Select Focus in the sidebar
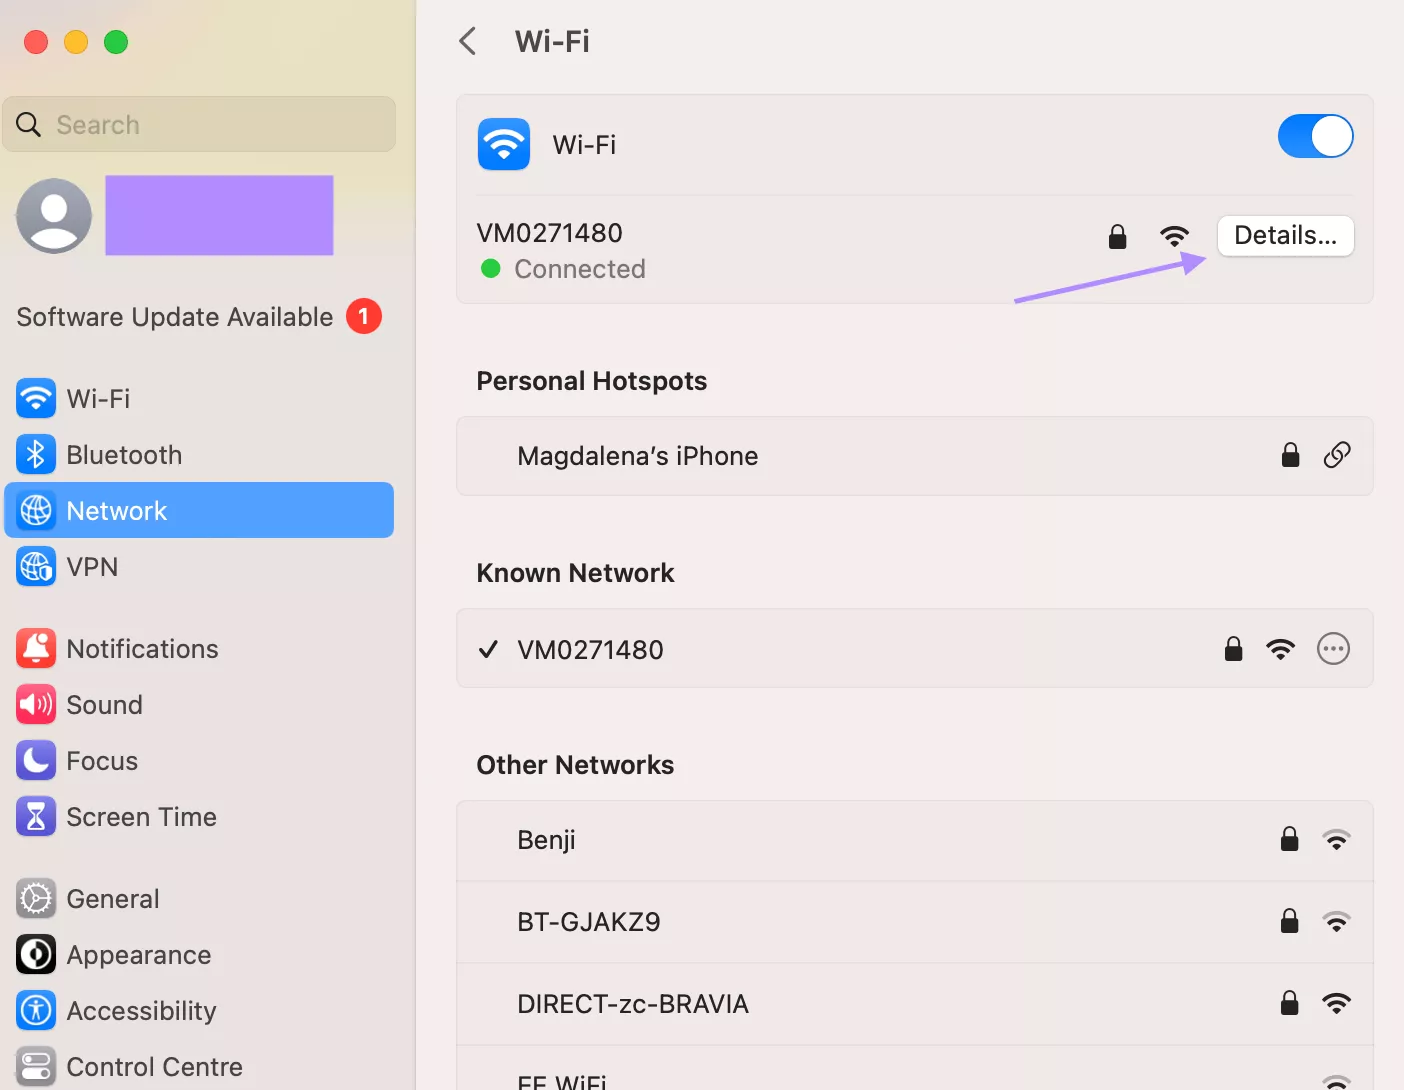Image resolution: width=1404 pixels, height=1090 pixels. [102, 760]
